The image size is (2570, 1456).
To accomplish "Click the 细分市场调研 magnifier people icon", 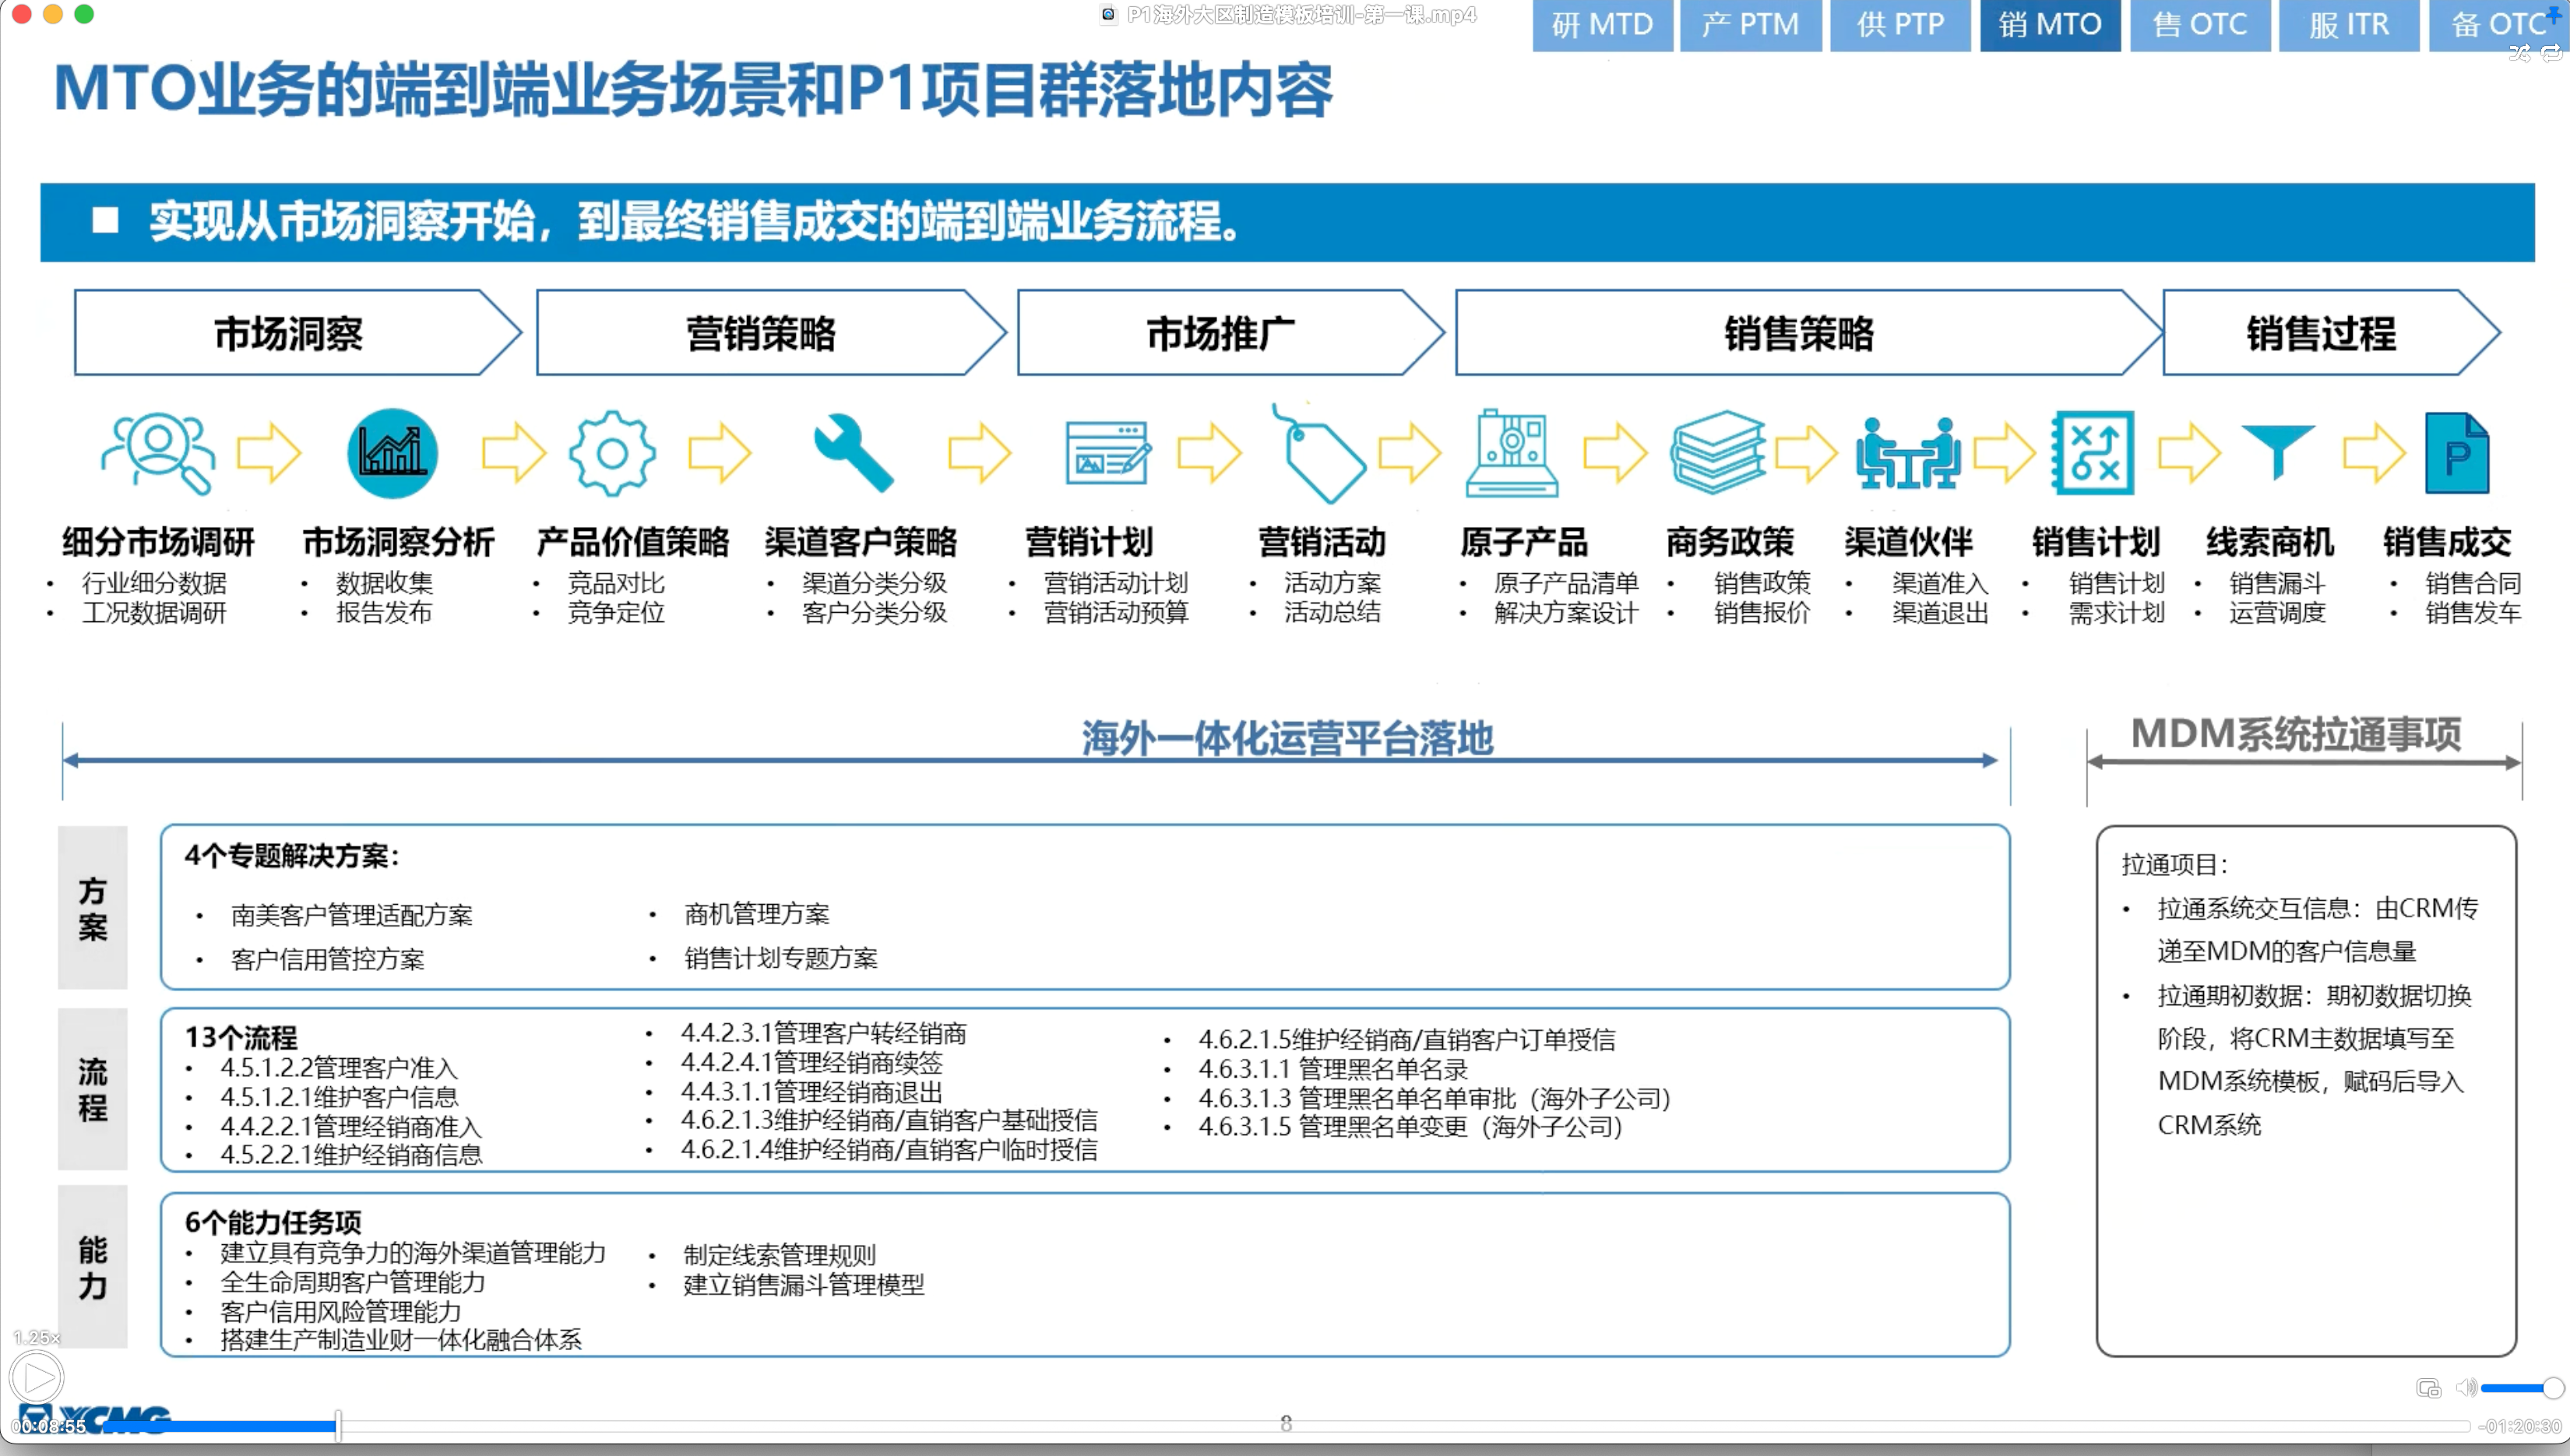I will [158, 453].
